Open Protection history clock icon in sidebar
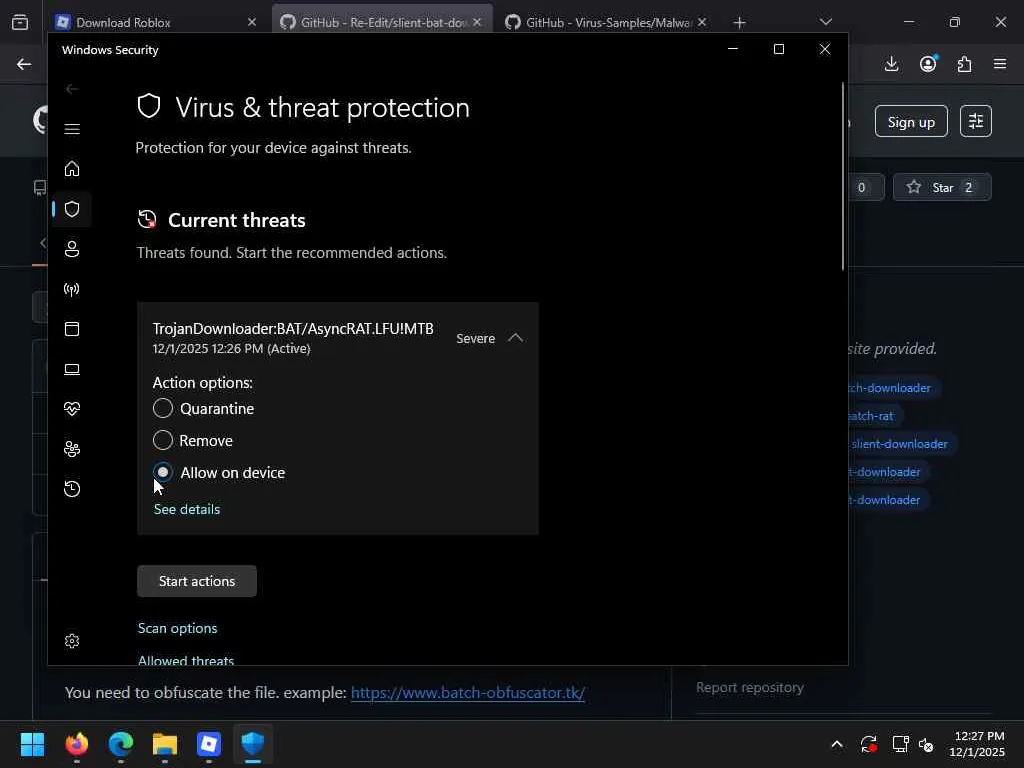 (72, 488)
